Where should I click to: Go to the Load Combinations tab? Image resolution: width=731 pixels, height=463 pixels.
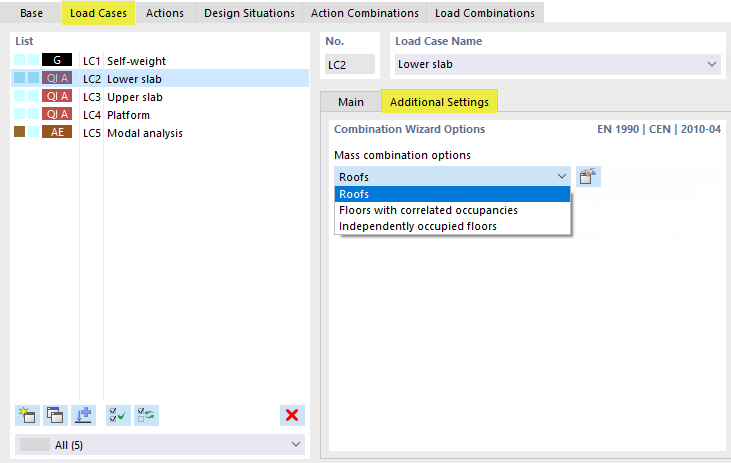(x=483, y=13)
